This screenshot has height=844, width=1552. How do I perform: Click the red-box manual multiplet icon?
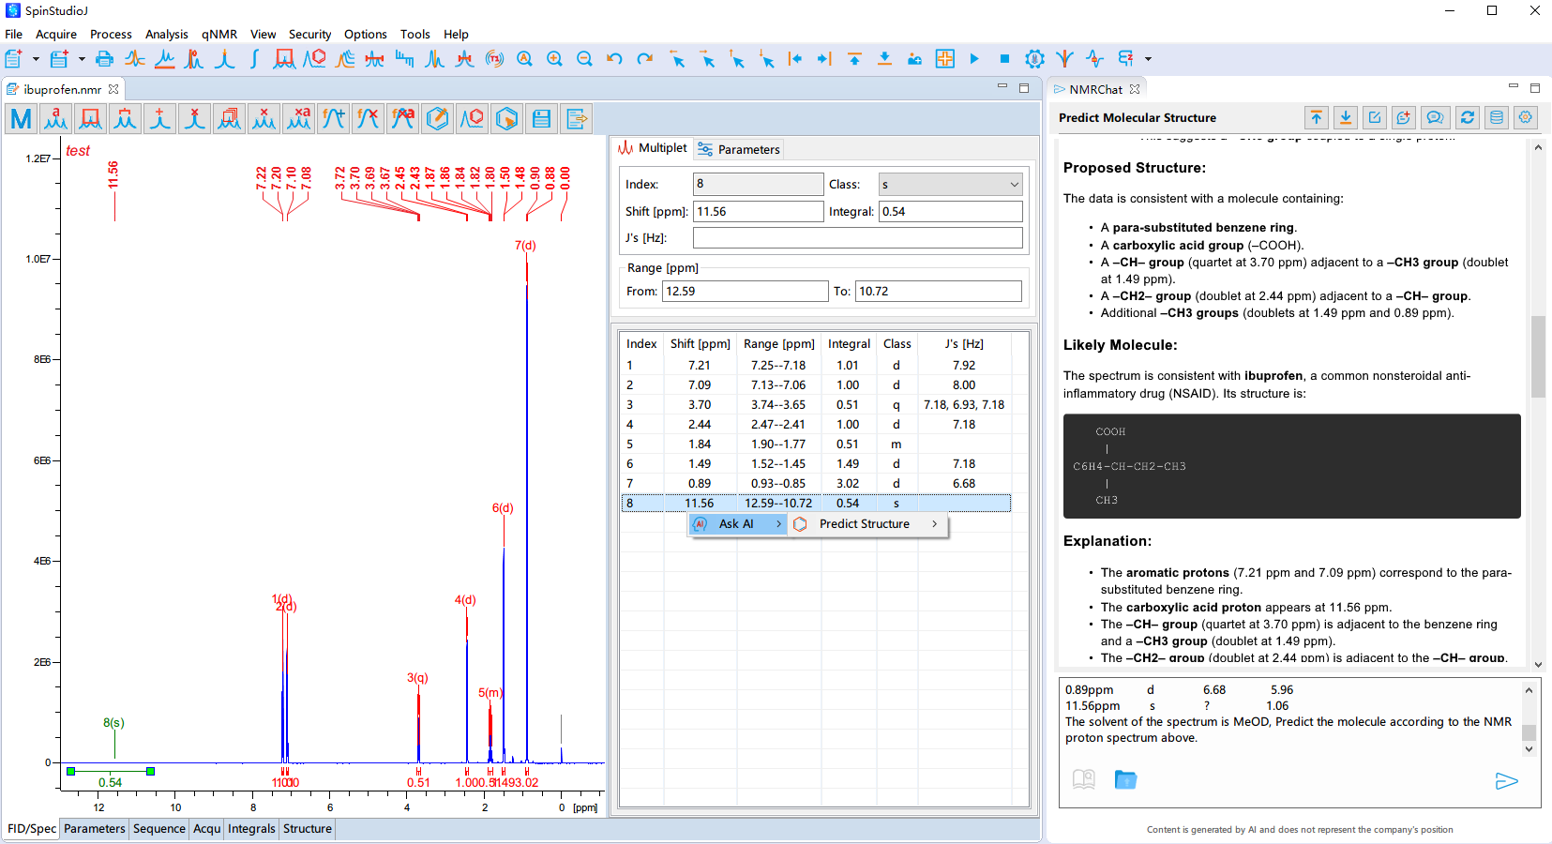click(90, 119)
